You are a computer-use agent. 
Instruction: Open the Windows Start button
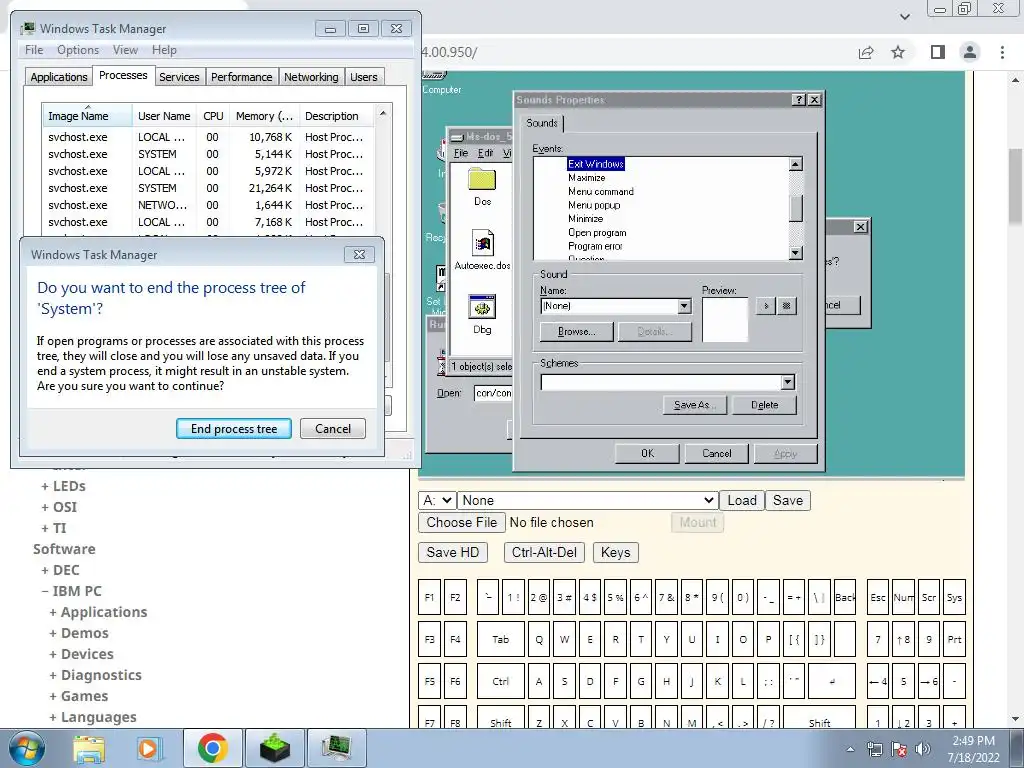[27, 748]
